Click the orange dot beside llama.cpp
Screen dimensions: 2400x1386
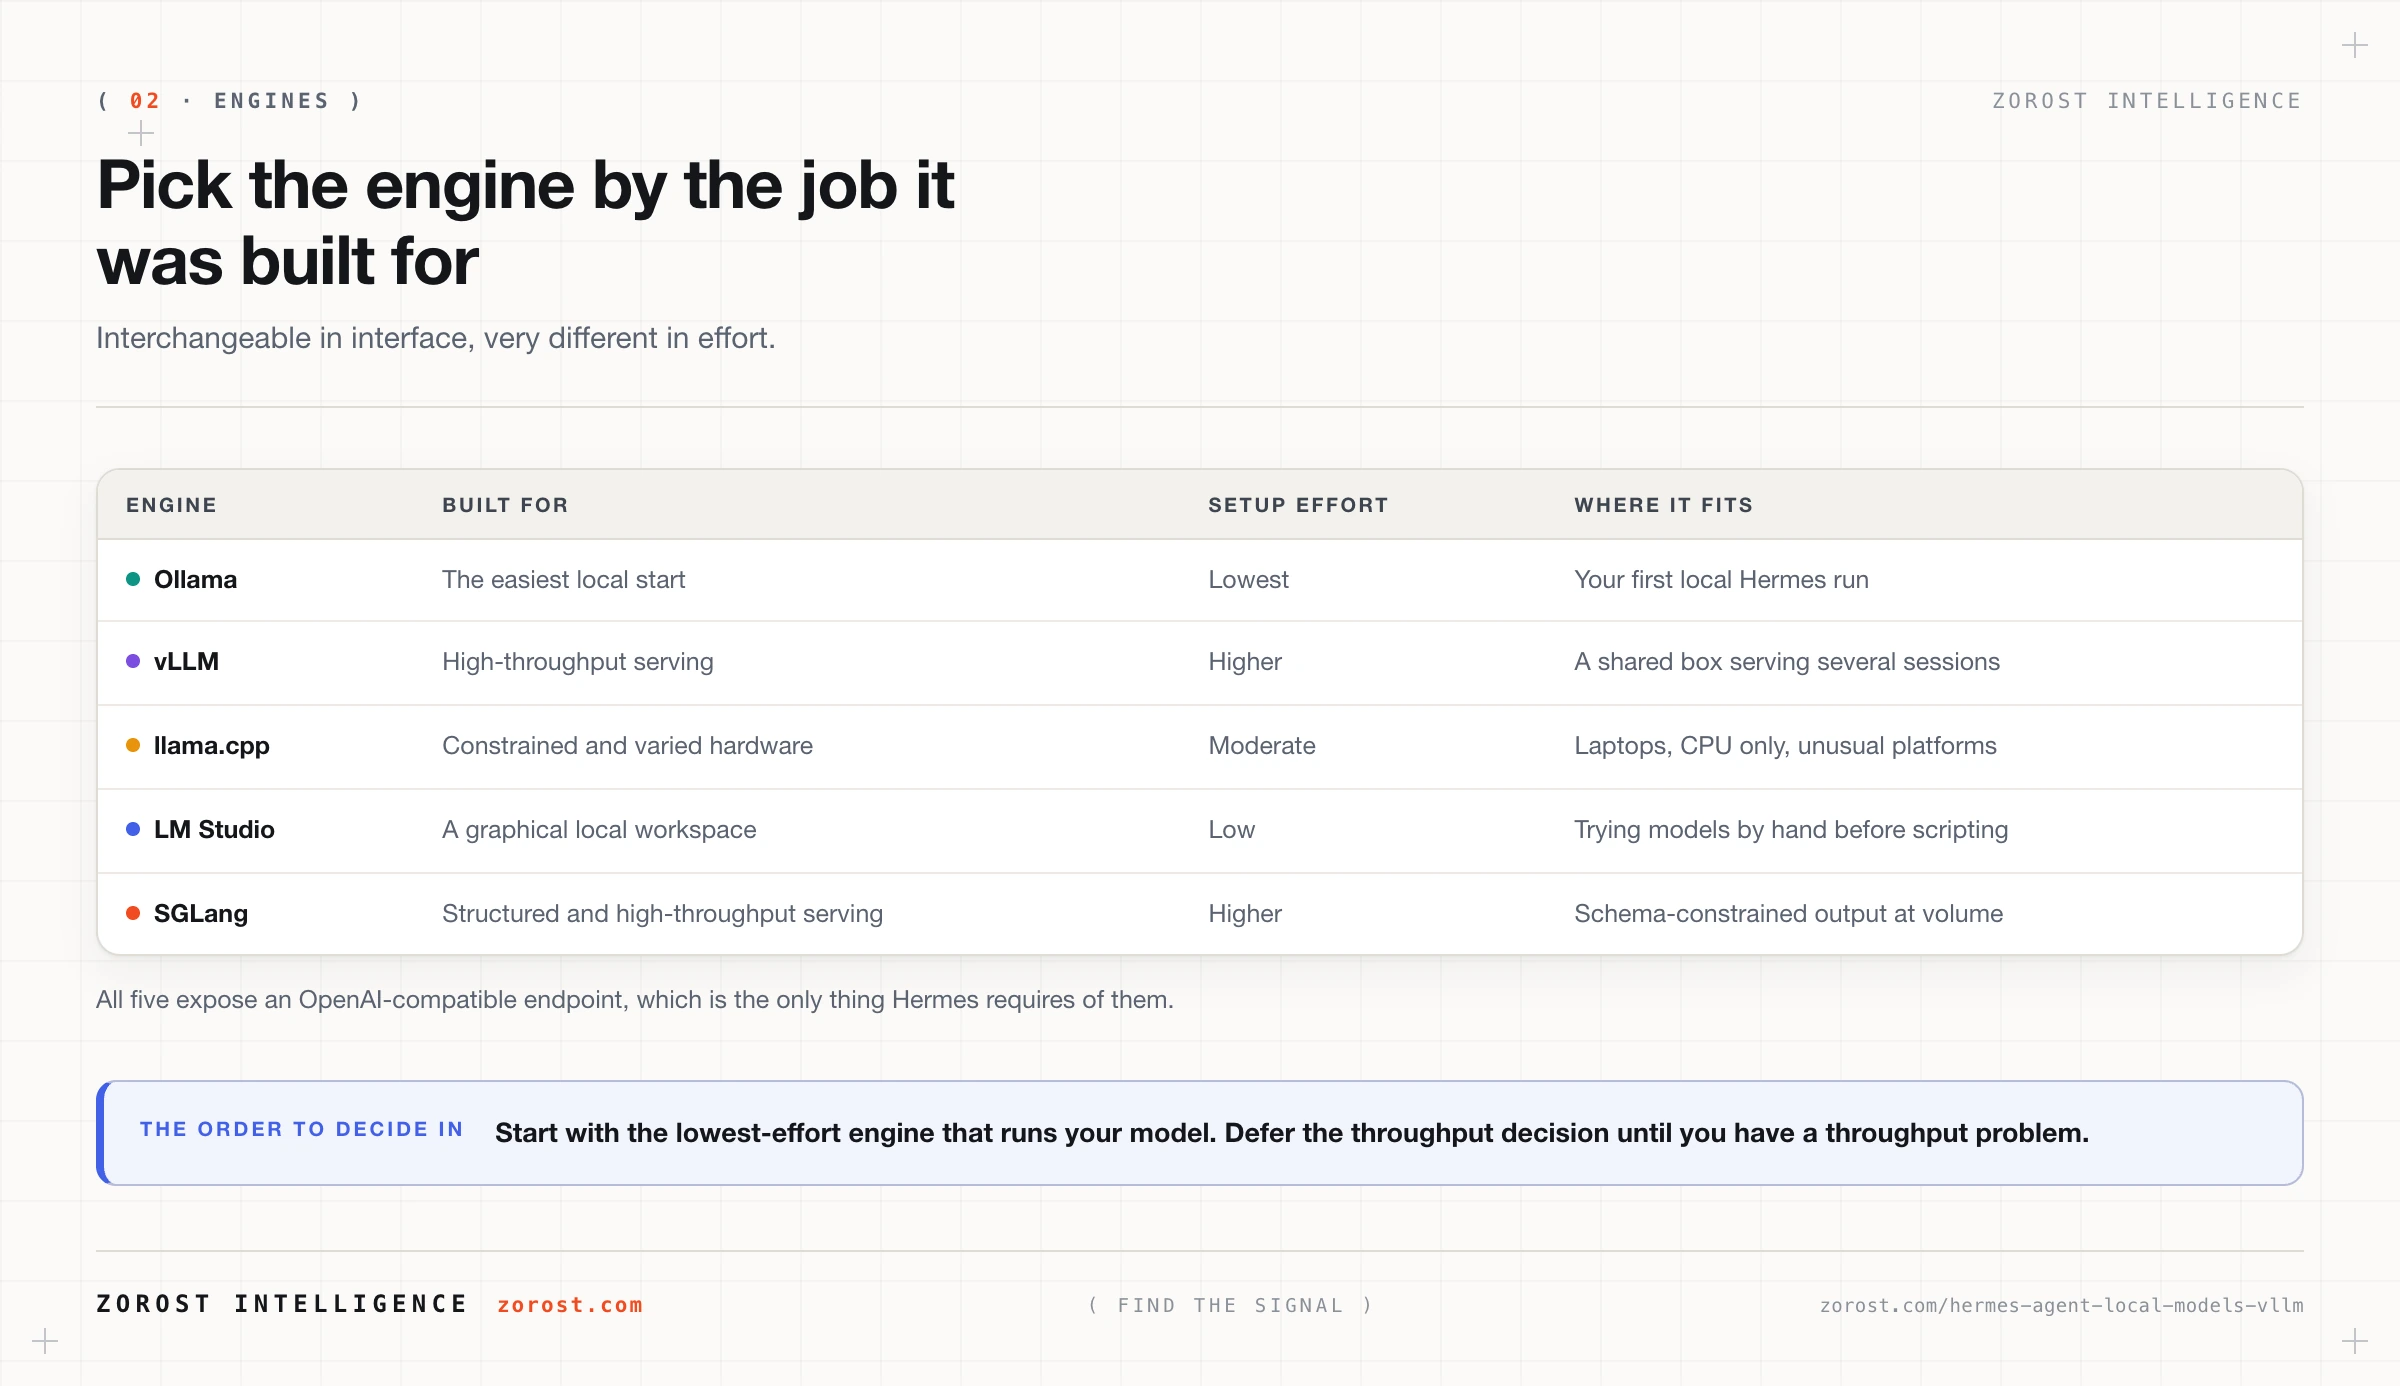[x=133, y=745]
